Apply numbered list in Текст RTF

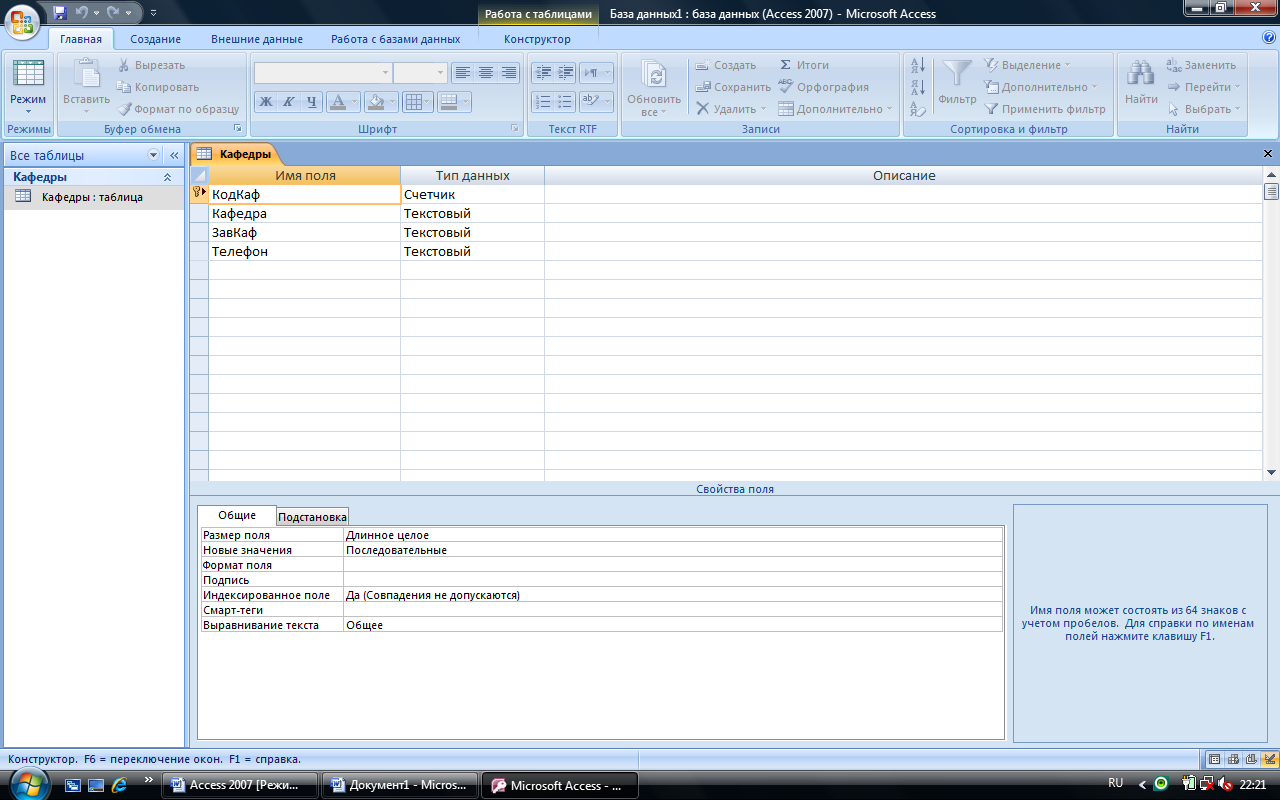(543, 102)
